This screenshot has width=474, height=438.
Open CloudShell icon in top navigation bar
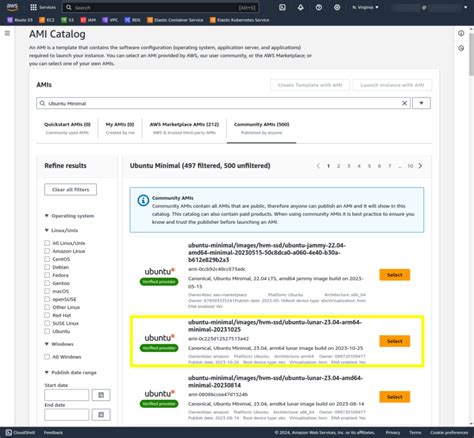282,7
